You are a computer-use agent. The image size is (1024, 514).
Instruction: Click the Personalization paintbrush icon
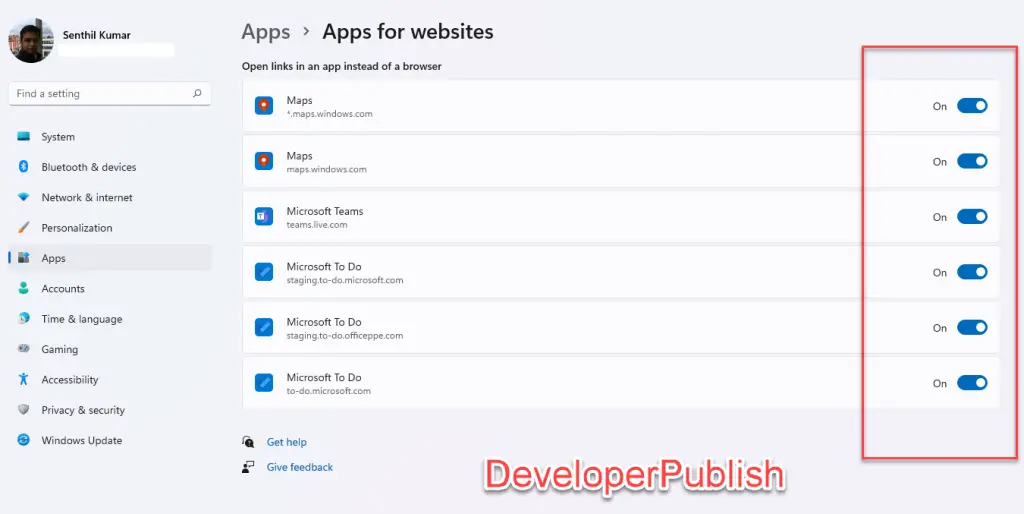[24, 228]
